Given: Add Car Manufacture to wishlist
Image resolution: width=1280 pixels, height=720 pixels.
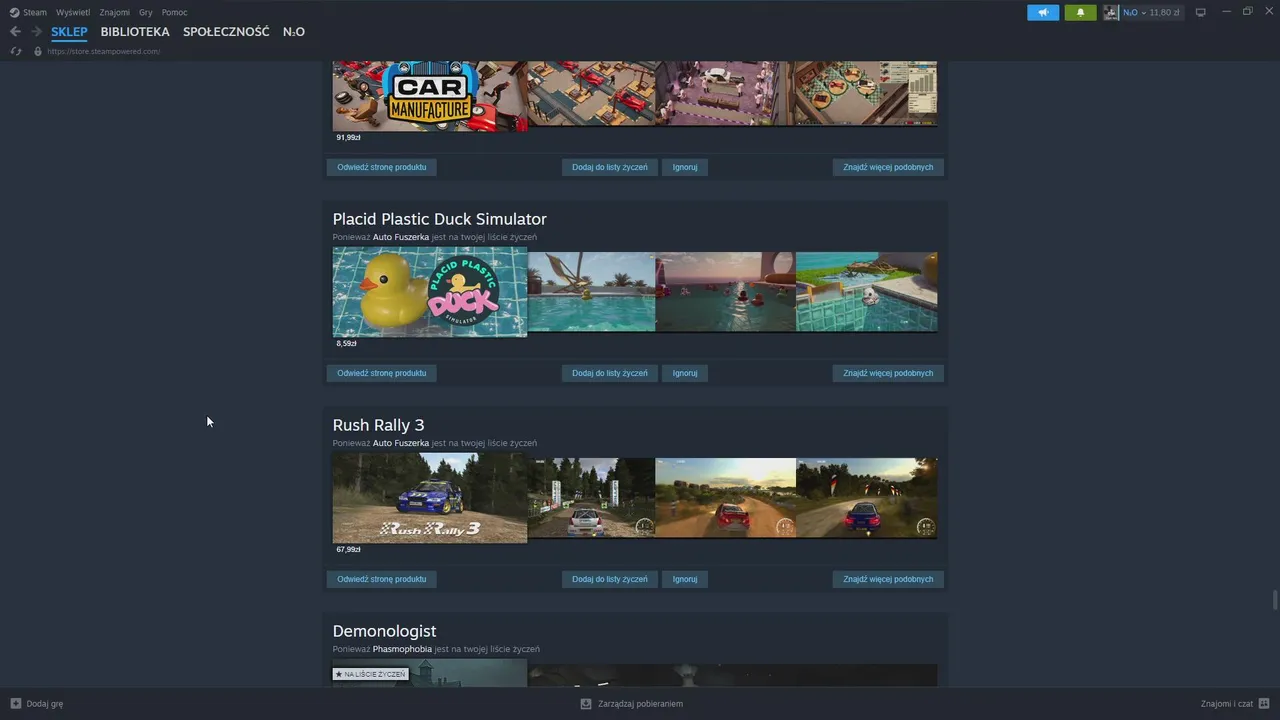Looking at the screenshot, I should click(609, 167).
